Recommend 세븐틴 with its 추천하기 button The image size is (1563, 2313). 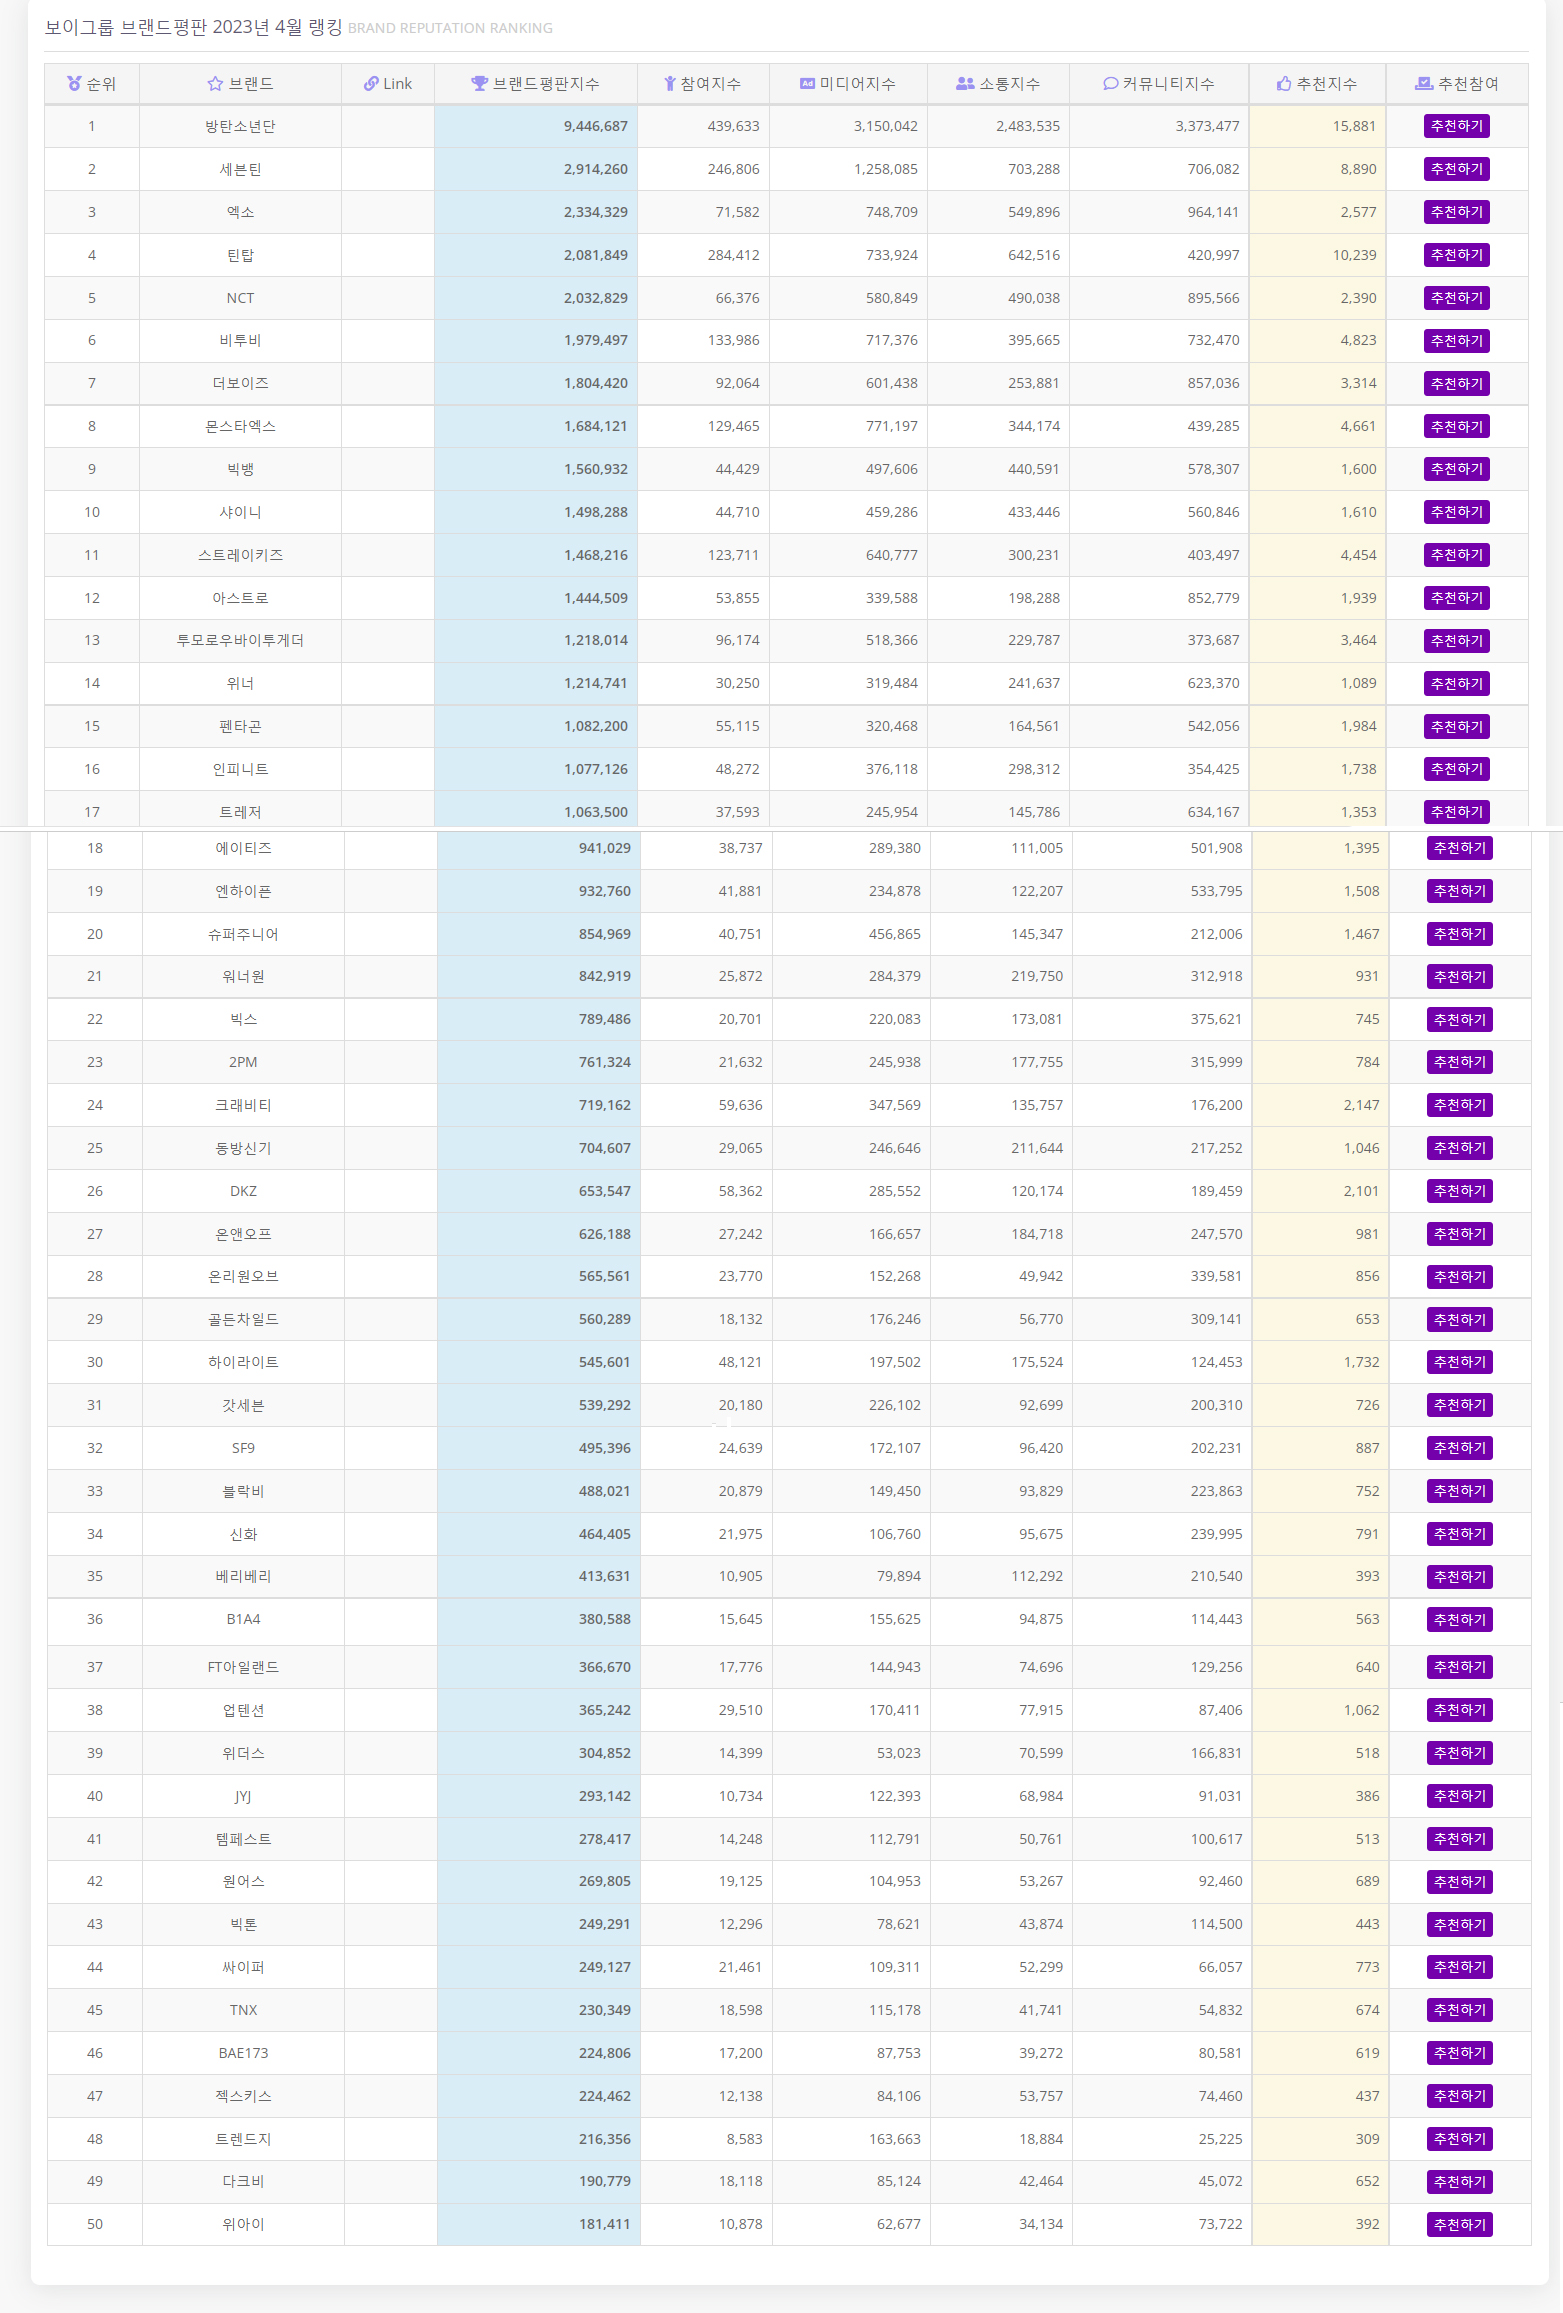tap(1457, 169)
